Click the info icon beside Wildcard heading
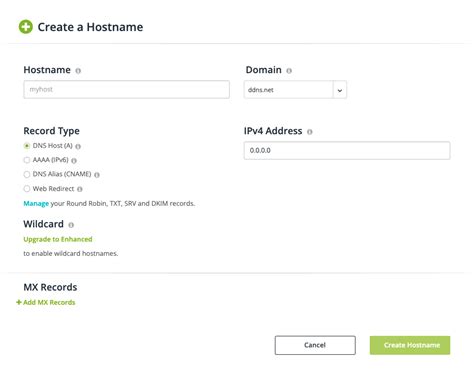 pos(71,225)
